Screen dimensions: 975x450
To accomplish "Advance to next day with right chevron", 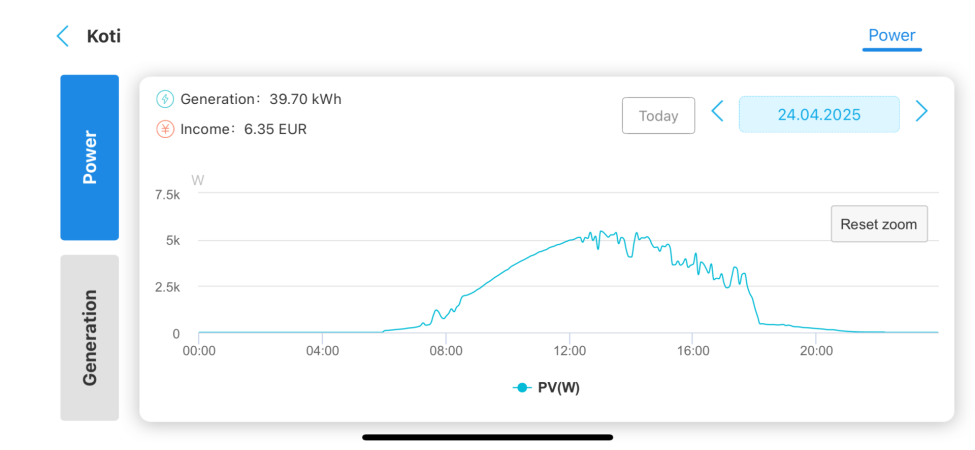I will click(922, 111).
